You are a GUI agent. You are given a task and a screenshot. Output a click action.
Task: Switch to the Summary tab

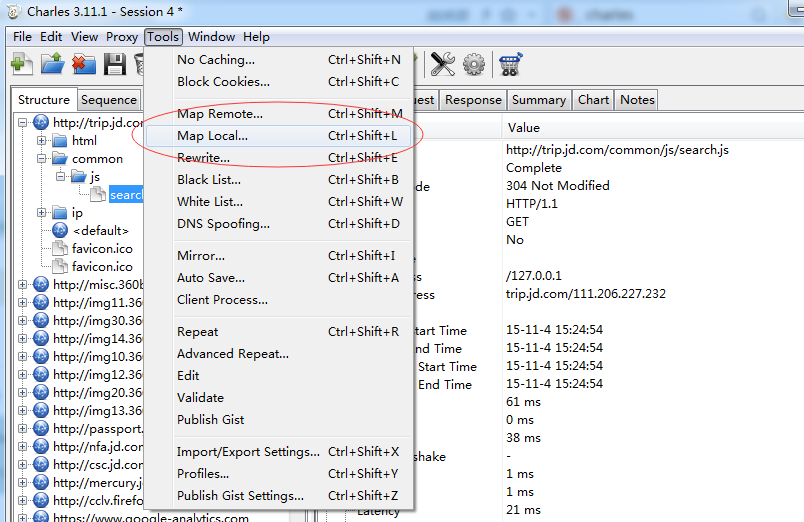pyautogui.click(x=539, y=100)
